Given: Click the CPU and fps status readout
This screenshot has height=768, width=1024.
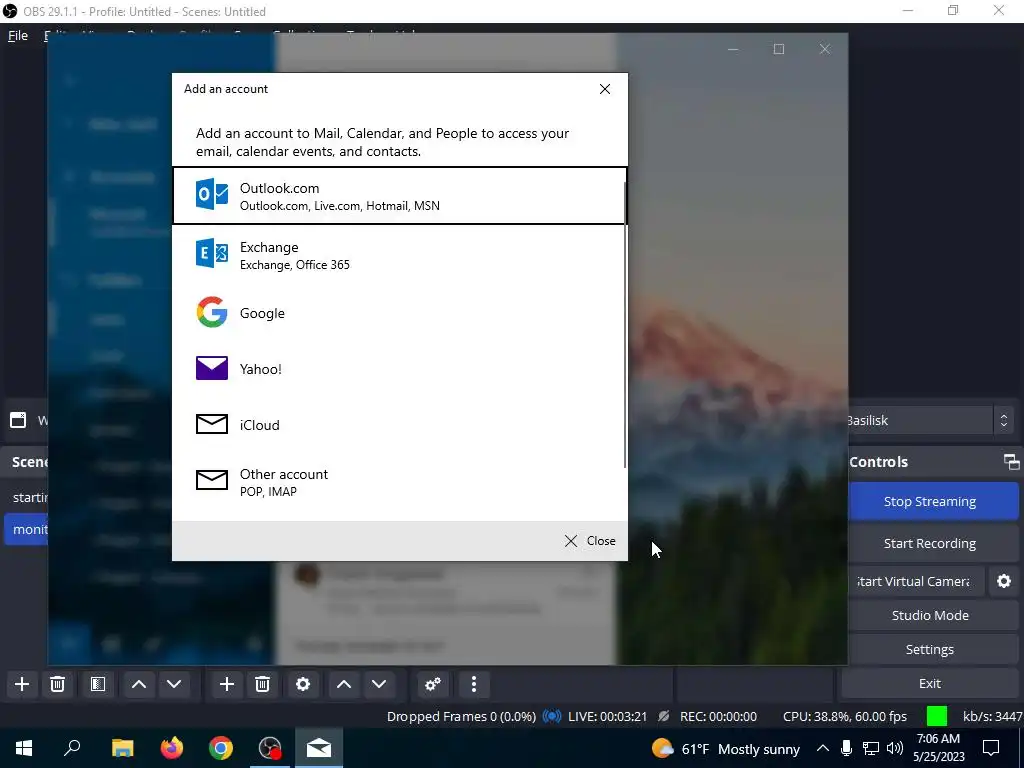Looking at the screenshot, I should [x=844, y=716].
